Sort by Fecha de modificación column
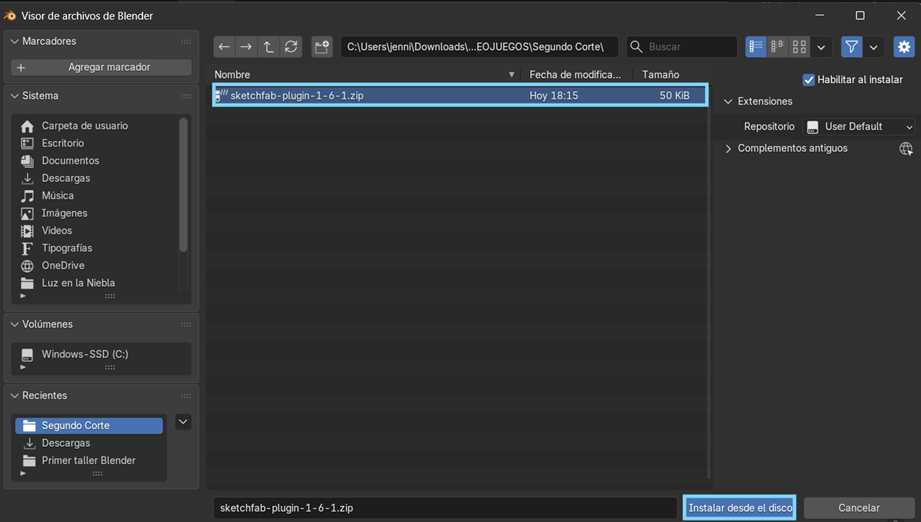This screenshot has width=921, height=522. tap(576, 75)
